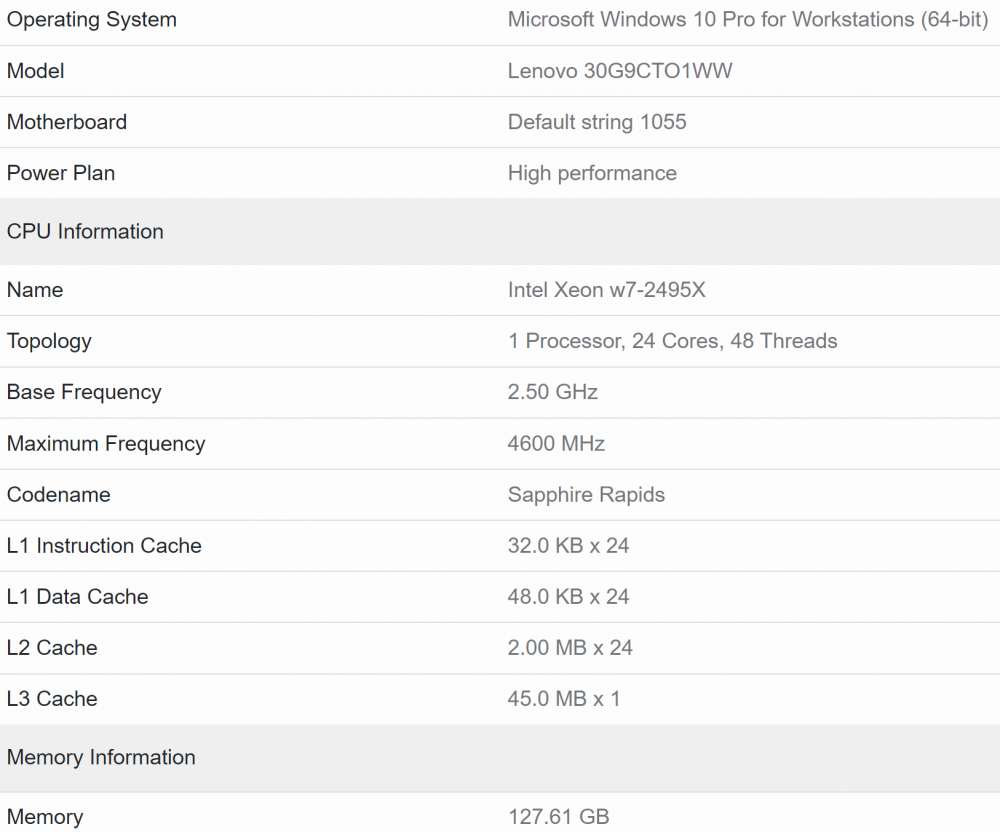Click the 'L2 Cache' label
The height and width of the screenshot is (832, 1000).
tap(52, 648)
